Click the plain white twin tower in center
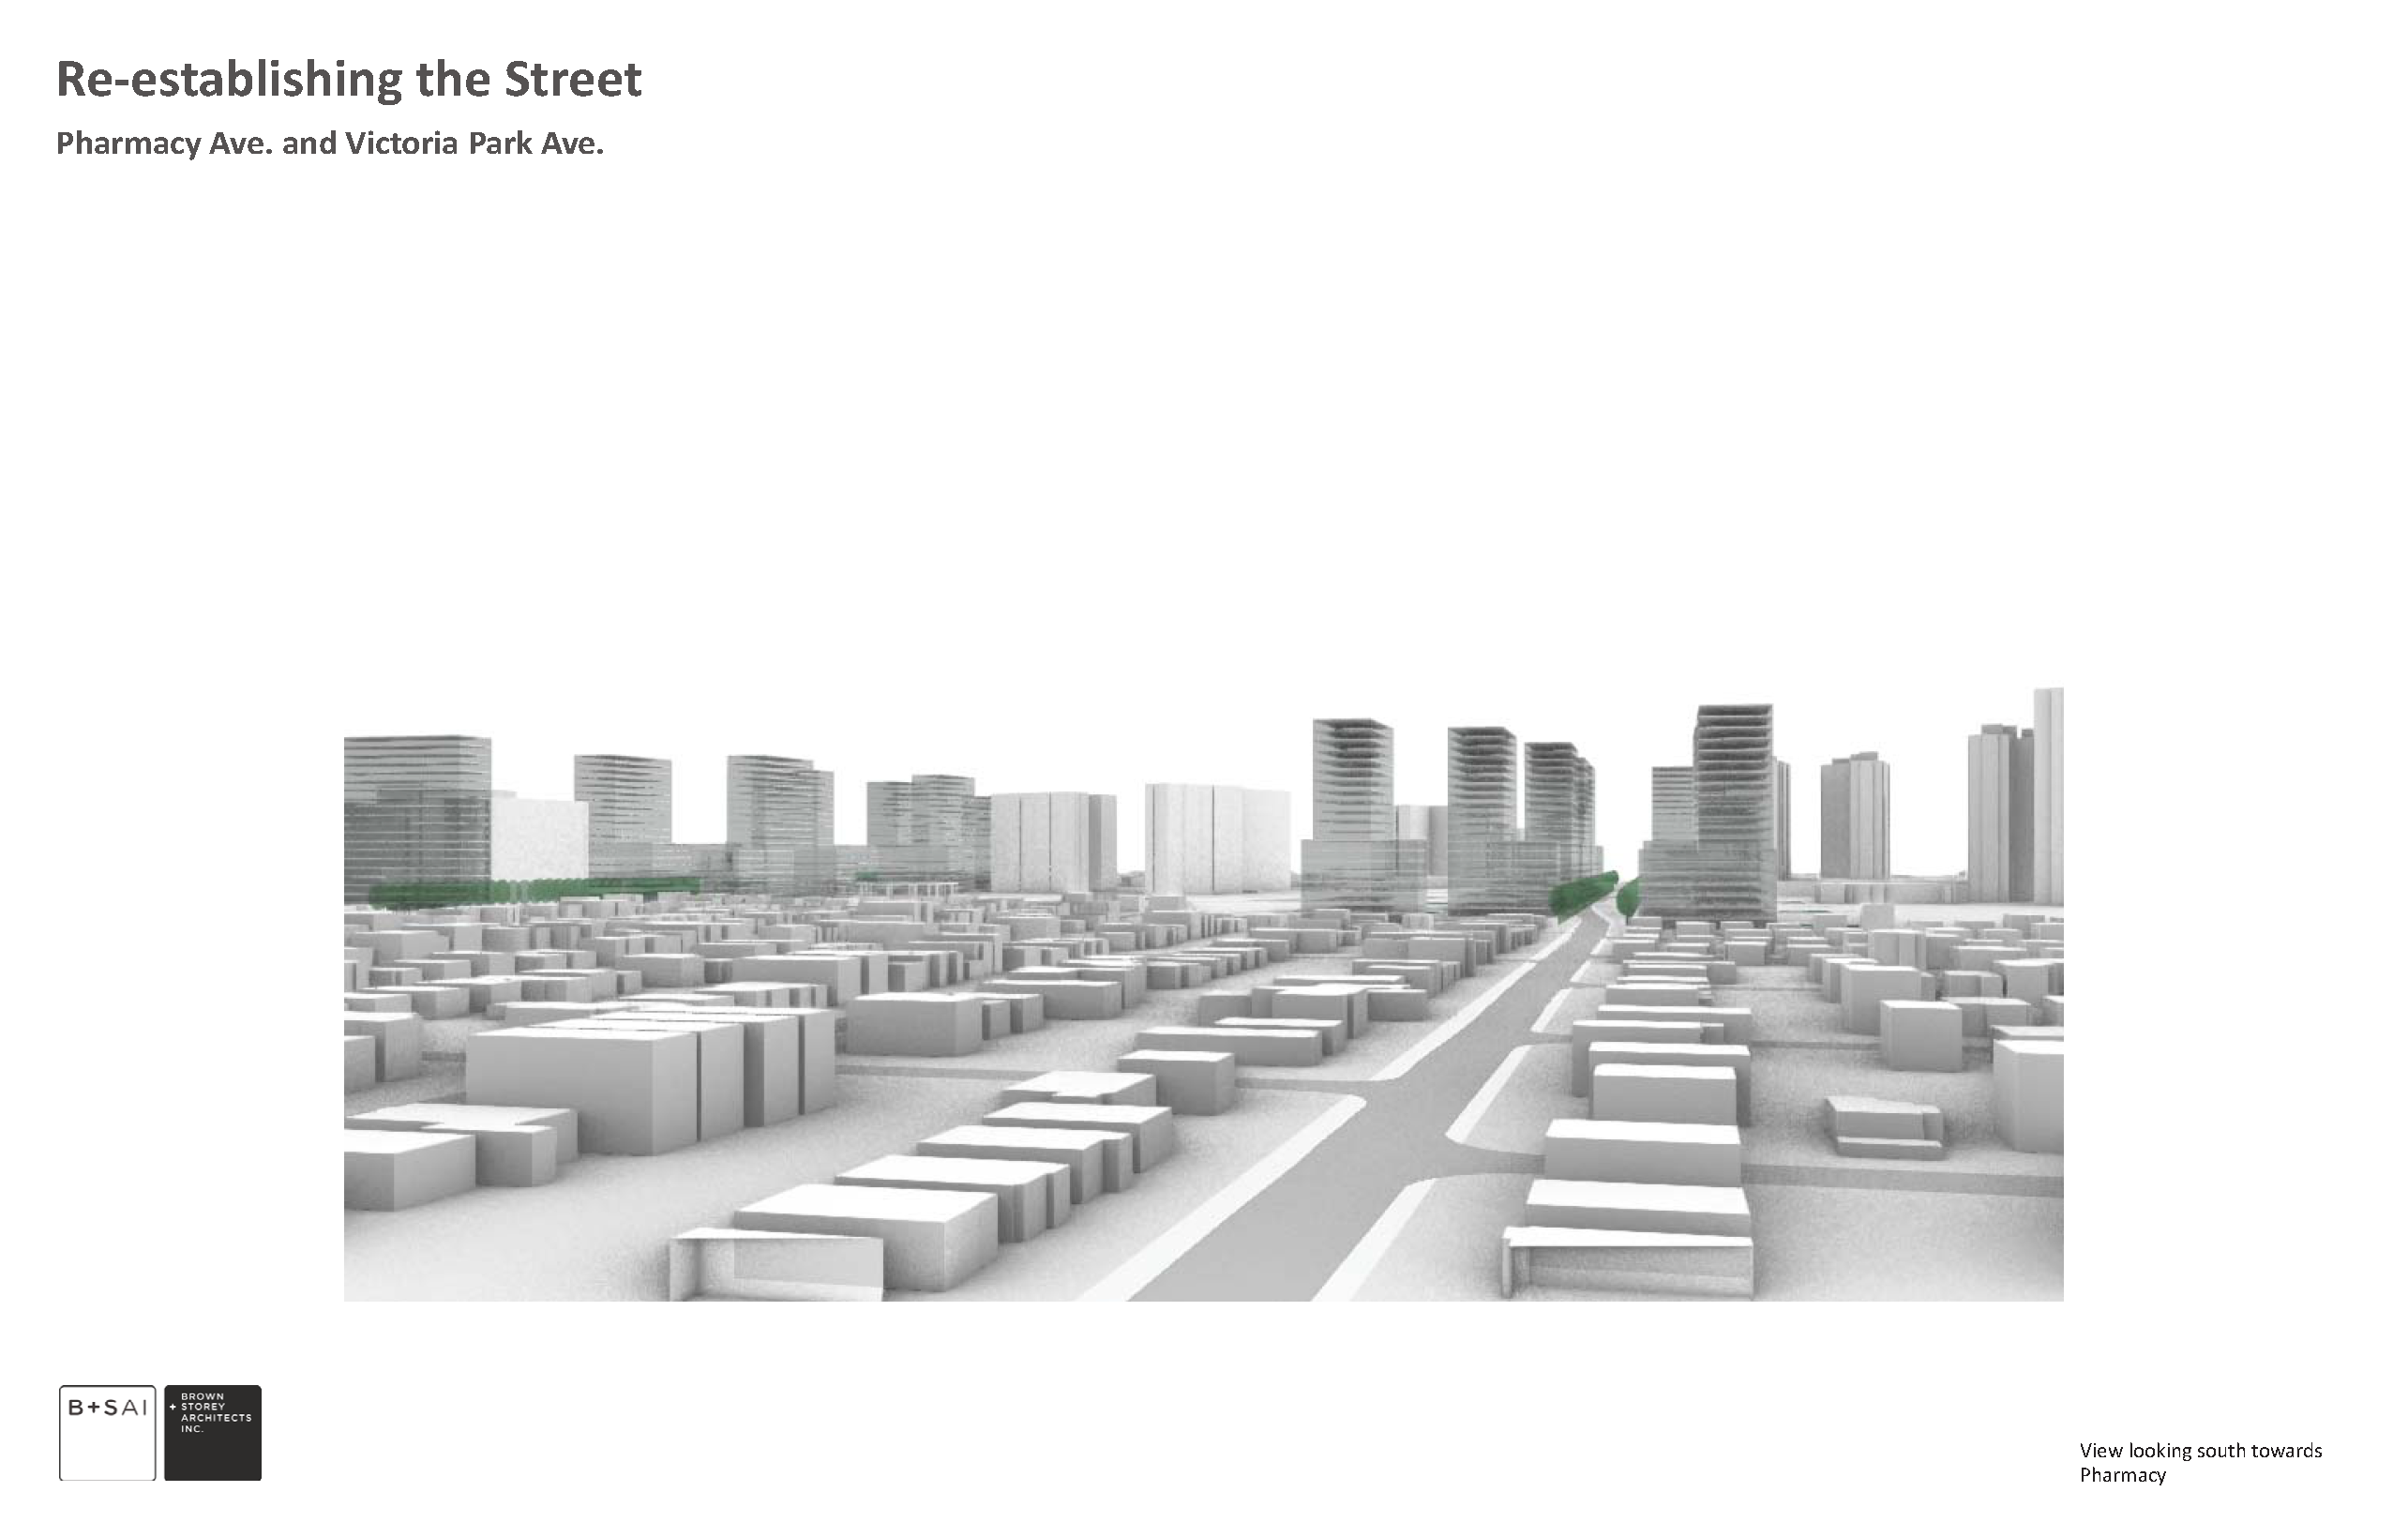 (1217, 838)
